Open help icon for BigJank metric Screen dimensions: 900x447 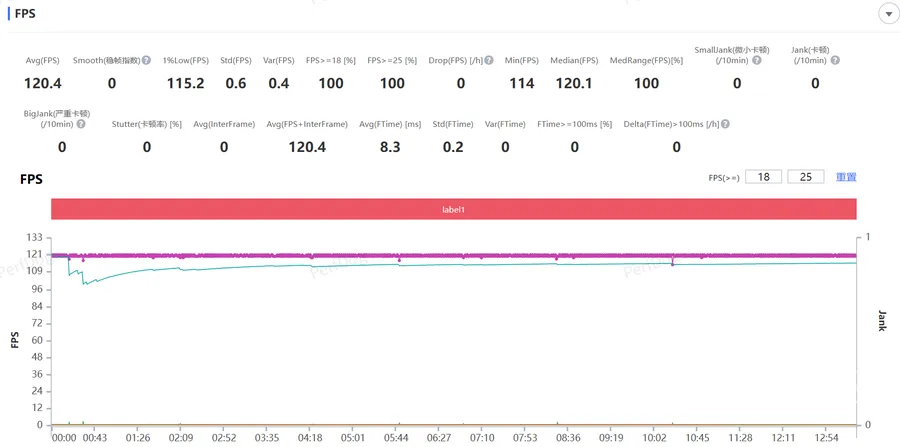(81, 124)
